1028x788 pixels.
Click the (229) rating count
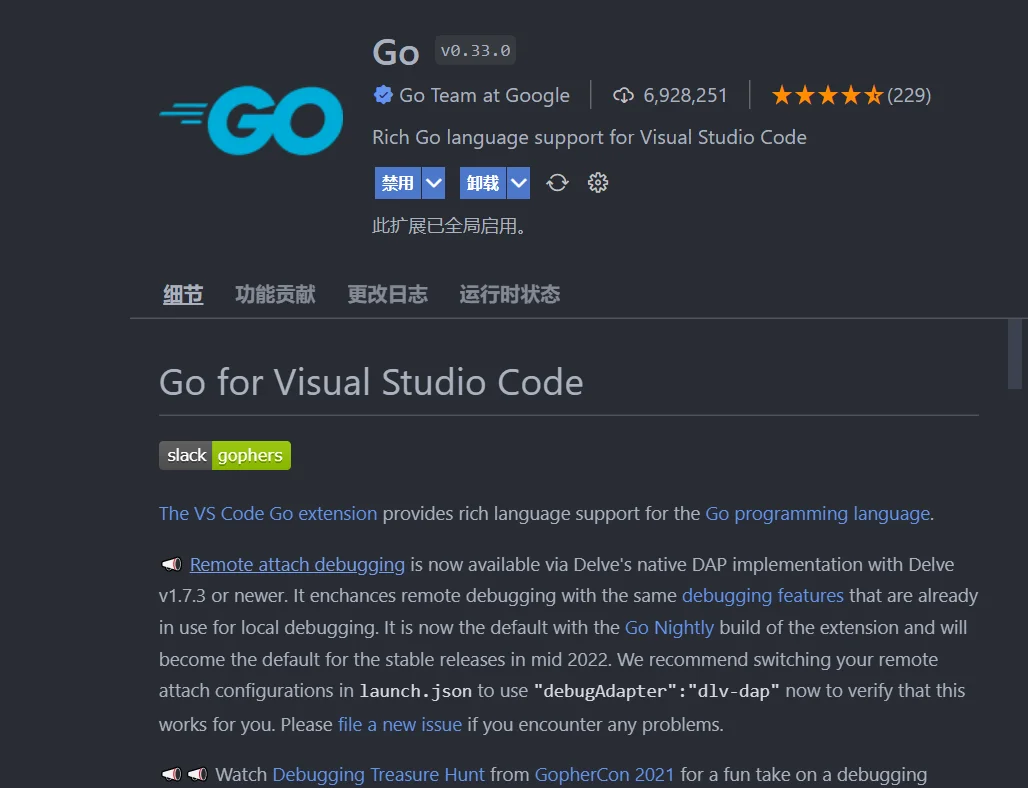click(x=909, y=96)
